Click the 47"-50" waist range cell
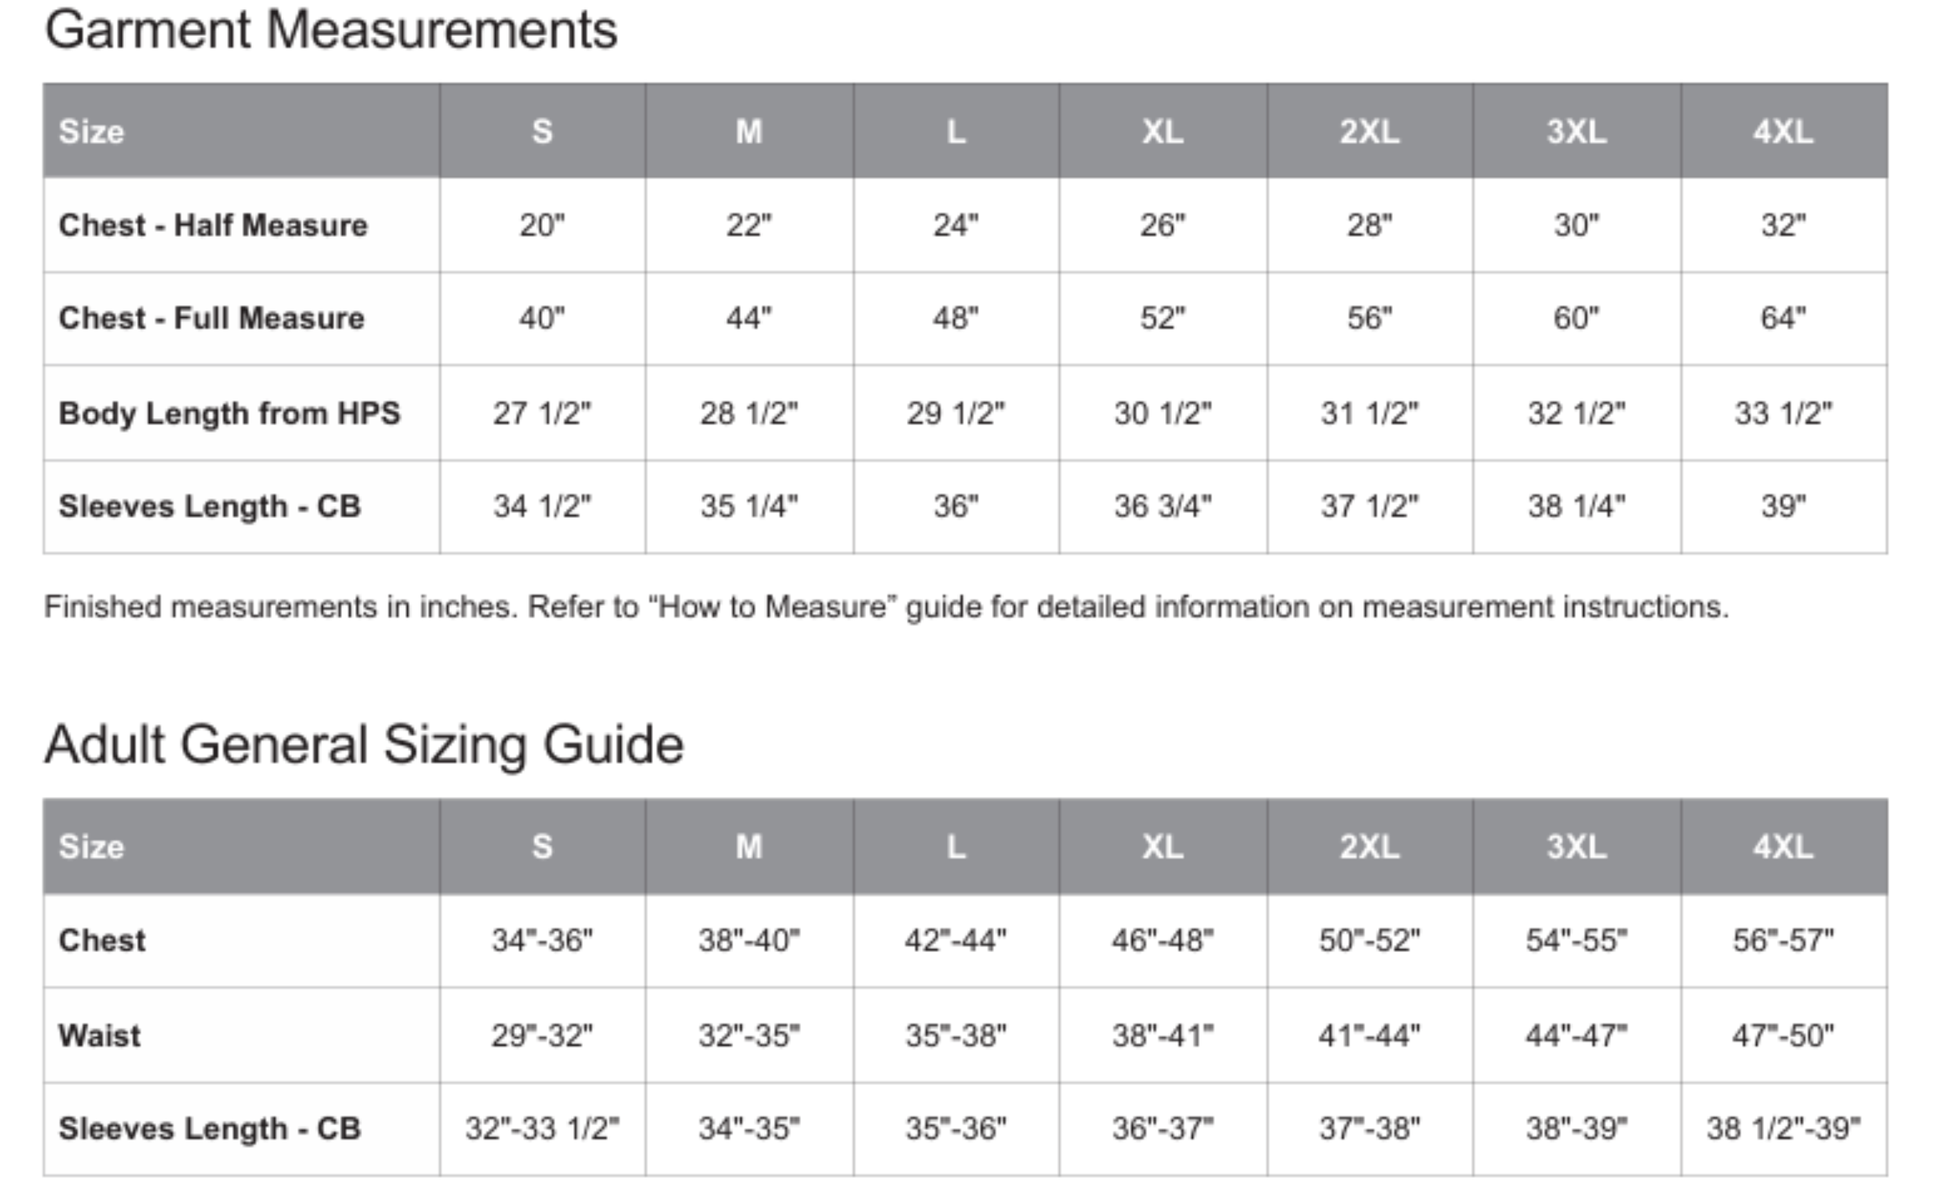Screen dimensions: 1946x1202 (x=1783, y=1035)
